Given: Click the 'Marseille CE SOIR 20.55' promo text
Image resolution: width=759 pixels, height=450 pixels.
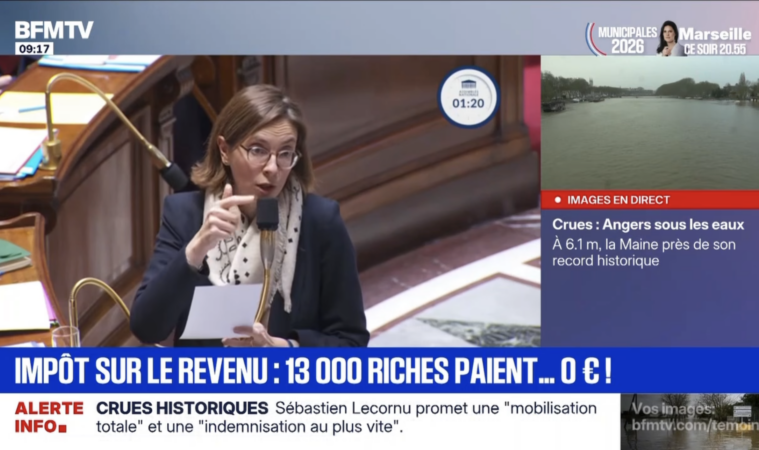Looking at the screenshot, I should point(716,40).
